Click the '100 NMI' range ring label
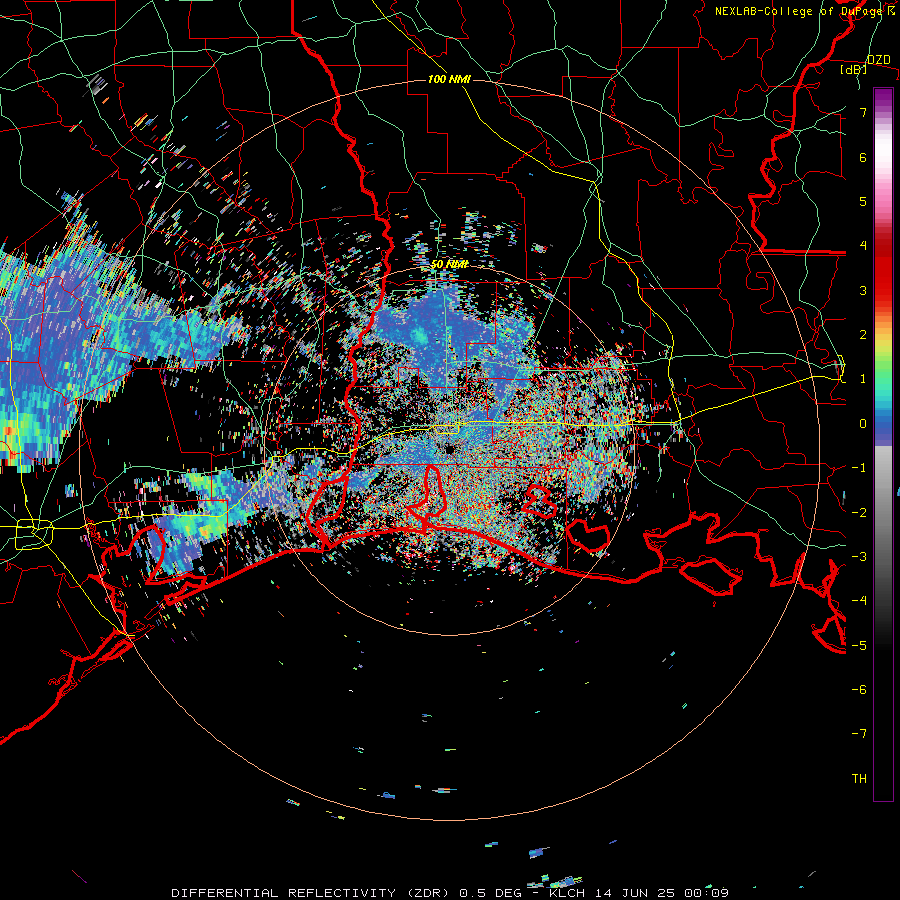Screen dimensions: 900x900 pyautogui.click(x=449, y=79)
